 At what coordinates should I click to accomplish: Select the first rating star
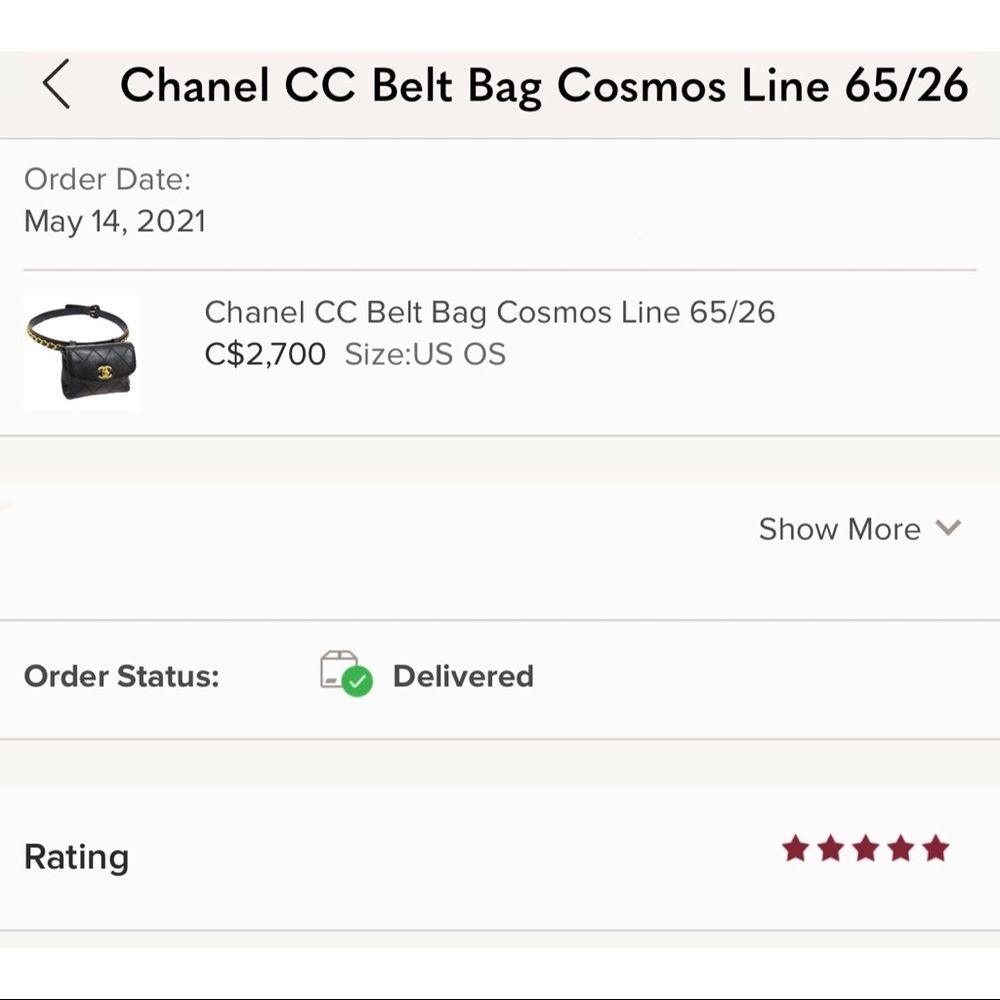click(795, 849)
